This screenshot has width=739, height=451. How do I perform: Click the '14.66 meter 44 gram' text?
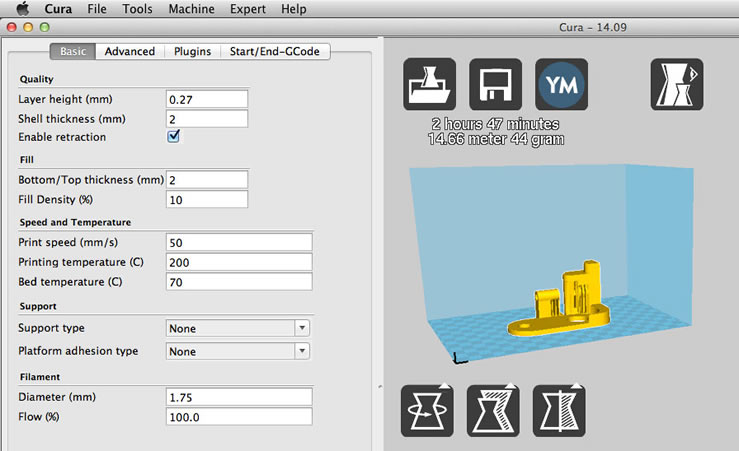pyautogui.click(x=496, y=139)
